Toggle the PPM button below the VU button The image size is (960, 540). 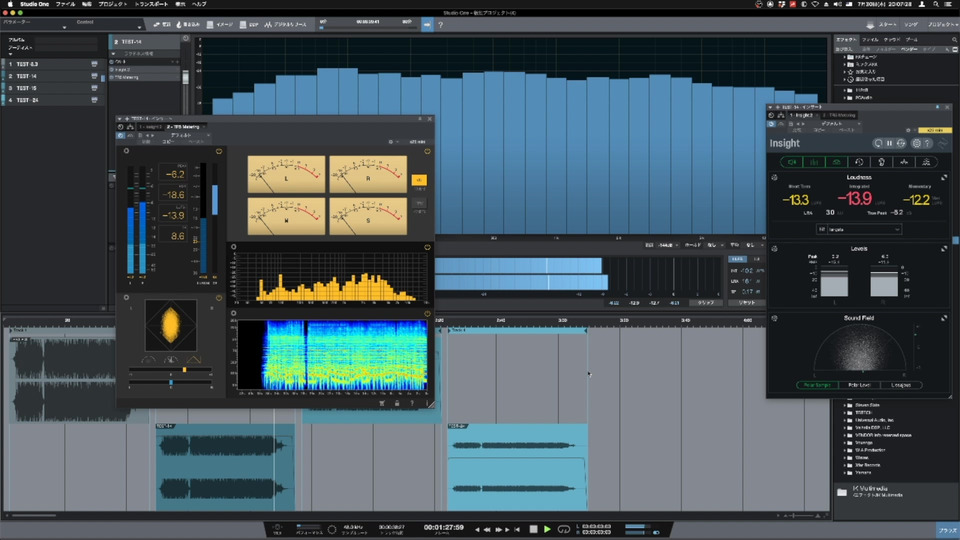click(419, 203)
